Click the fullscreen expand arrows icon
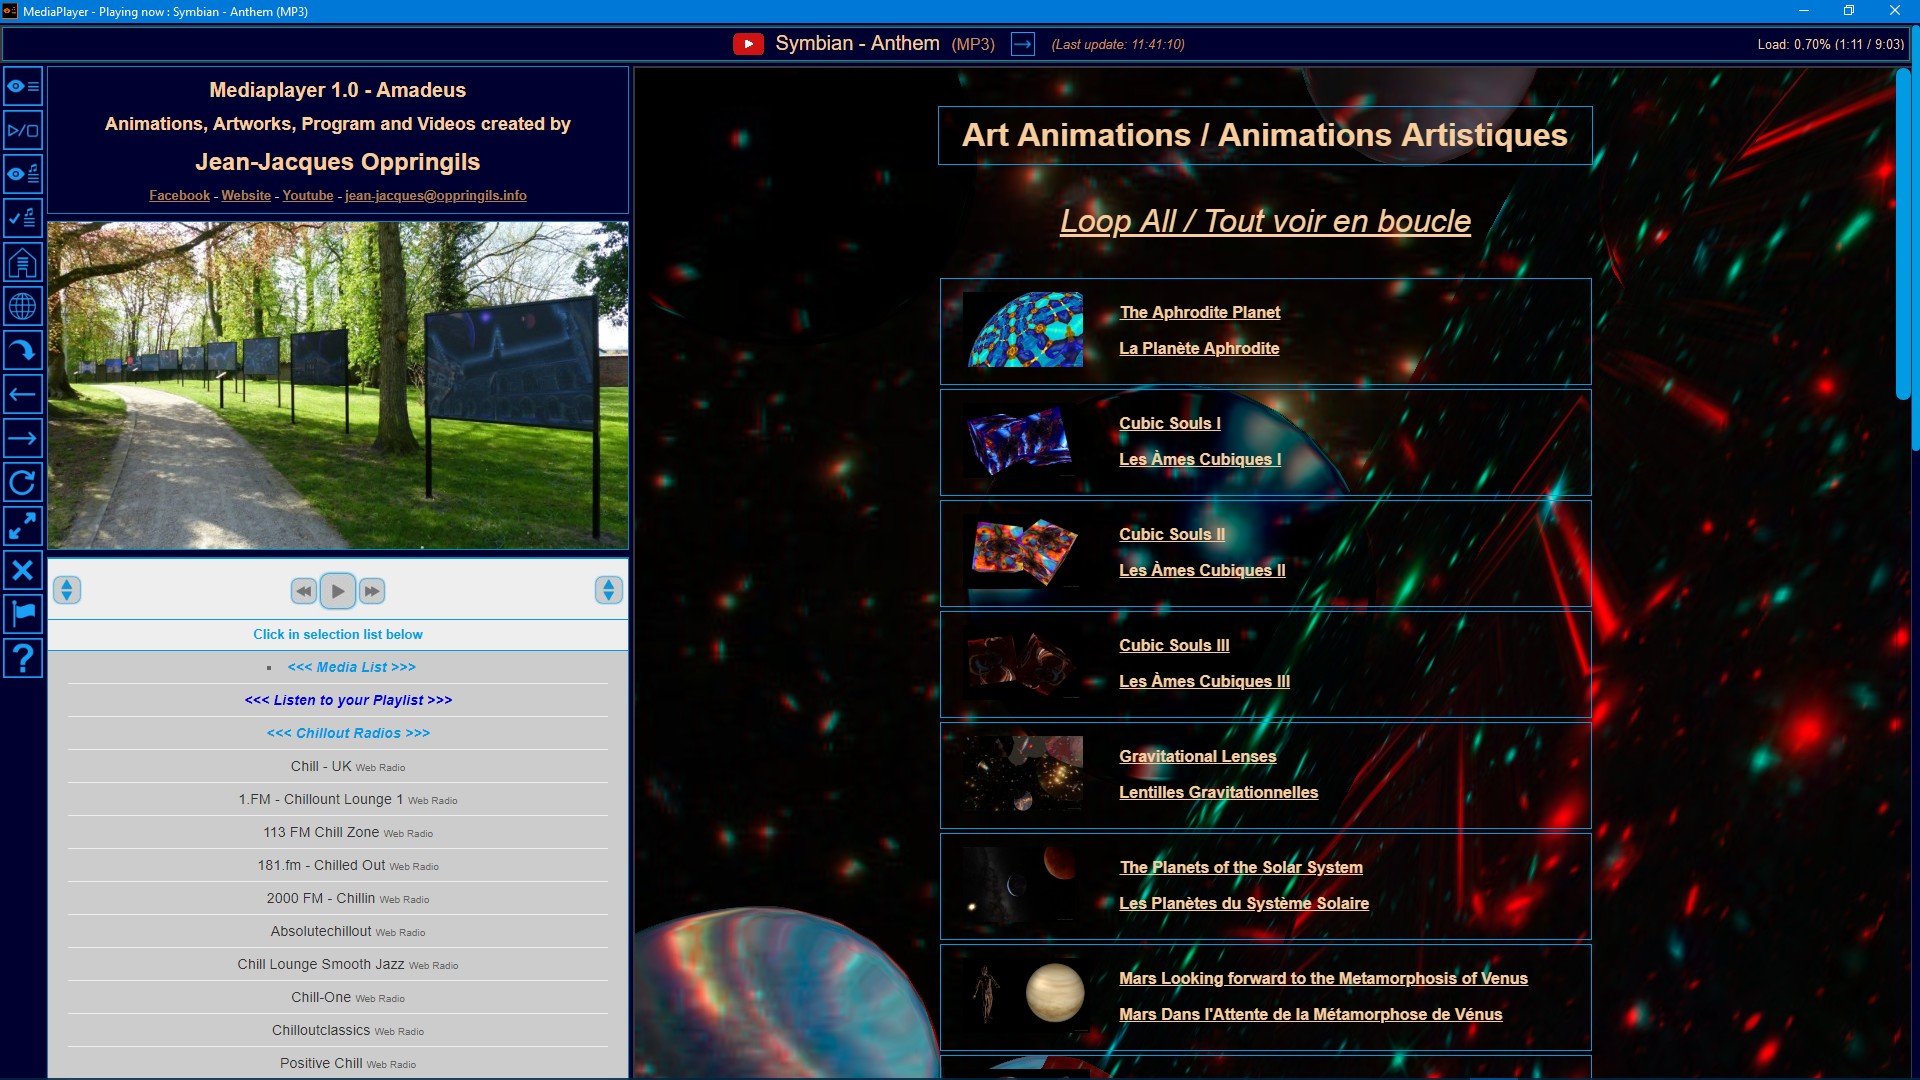The image size is (1920, 1080). point(22,526)
